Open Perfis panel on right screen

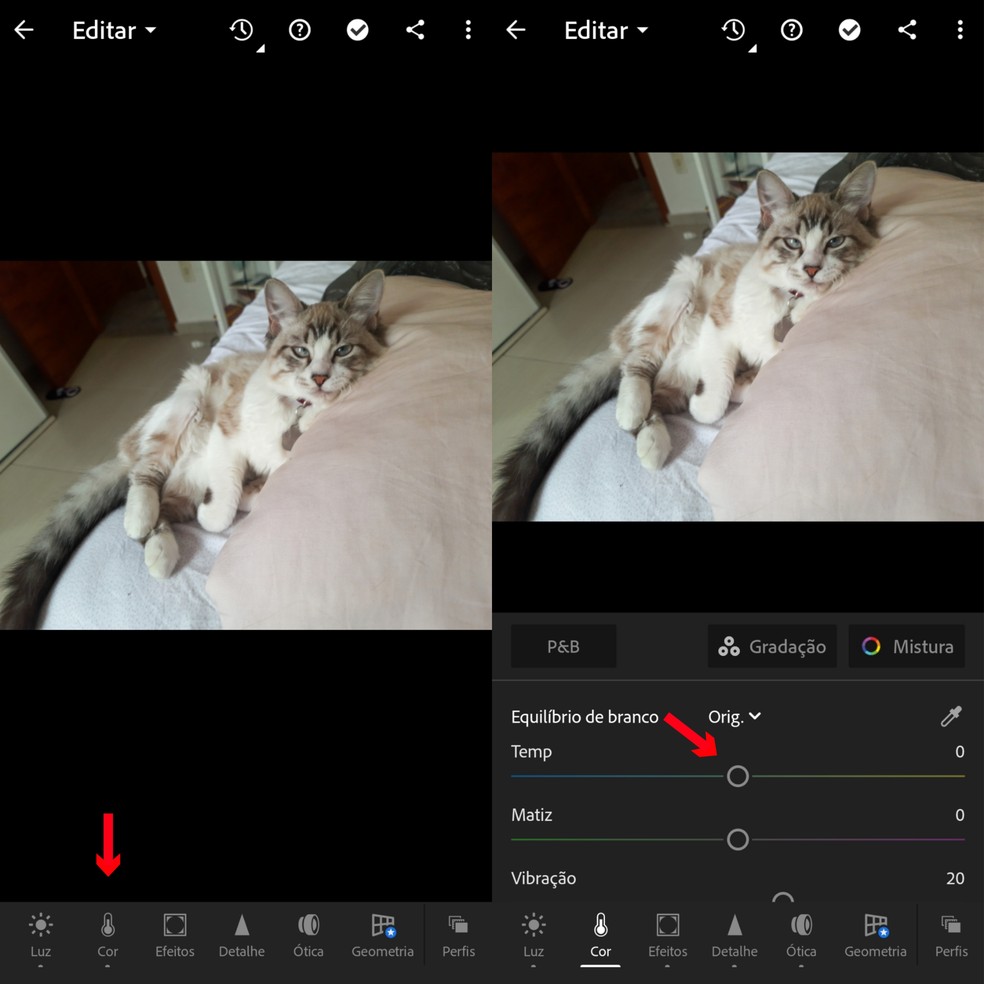coord(951,935)
